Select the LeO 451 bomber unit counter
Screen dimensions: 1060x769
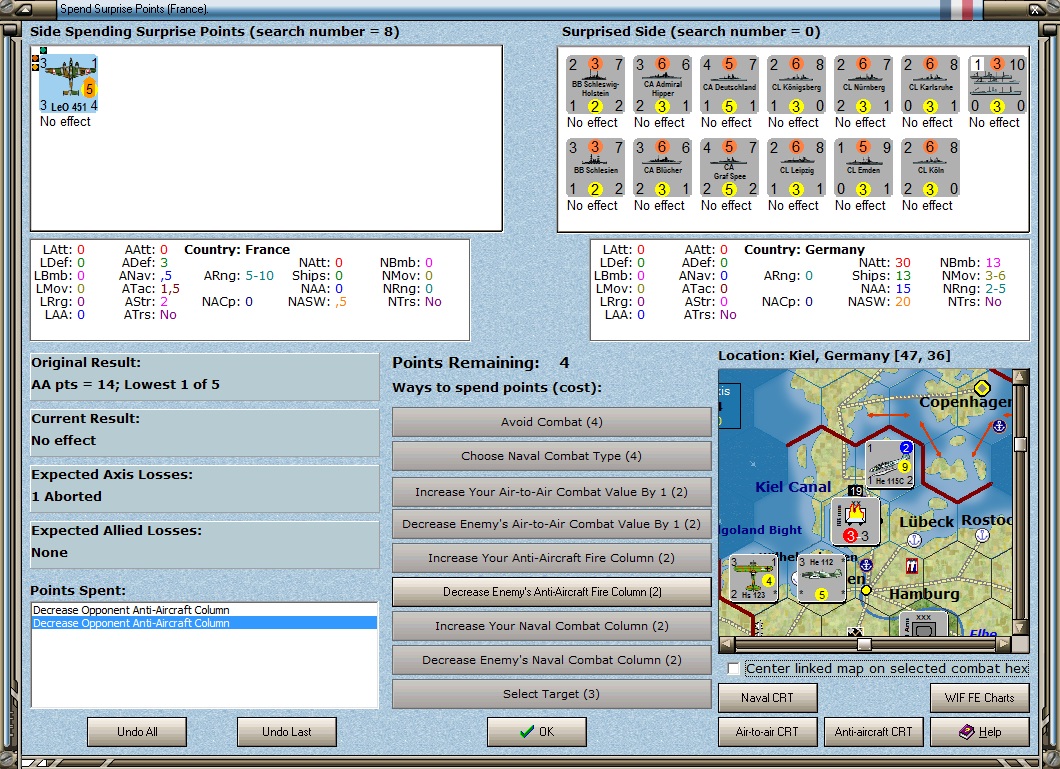69,84
